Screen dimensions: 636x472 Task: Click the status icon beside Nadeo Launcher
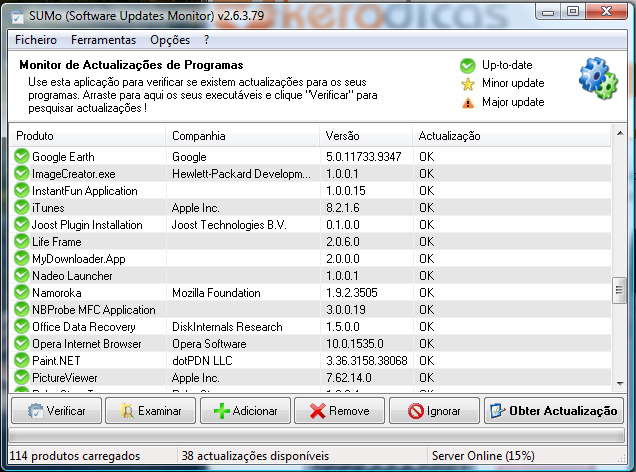pos(21,276)
